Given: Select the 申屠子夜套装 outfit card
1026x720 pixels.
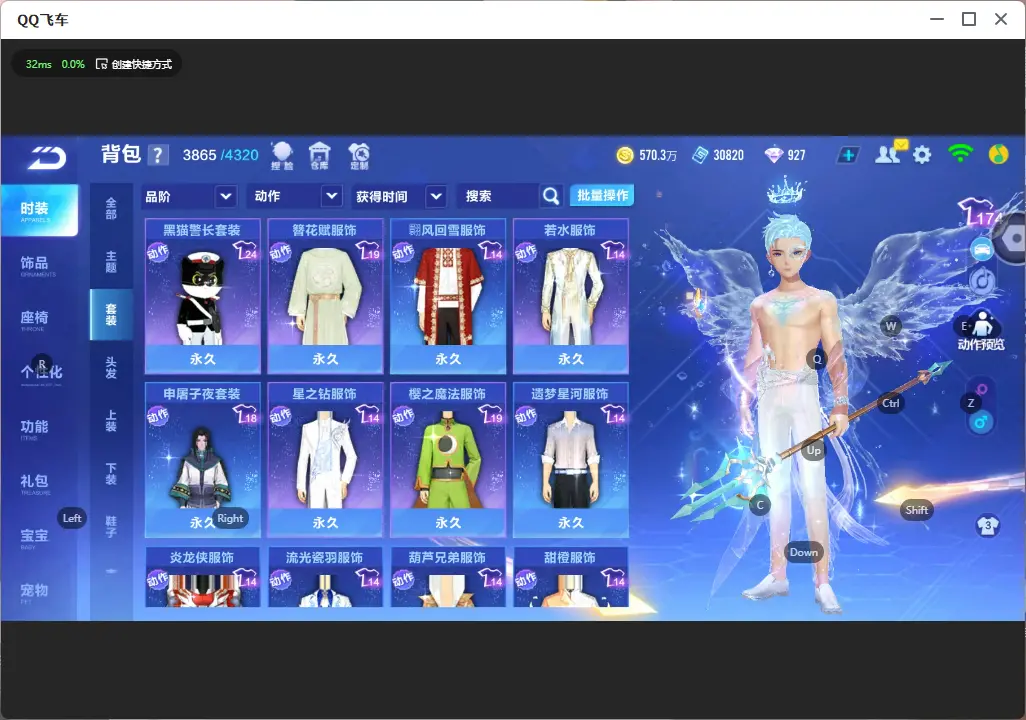Looking at the screenshot, I should pyautogui.click(x=203, y=459).
